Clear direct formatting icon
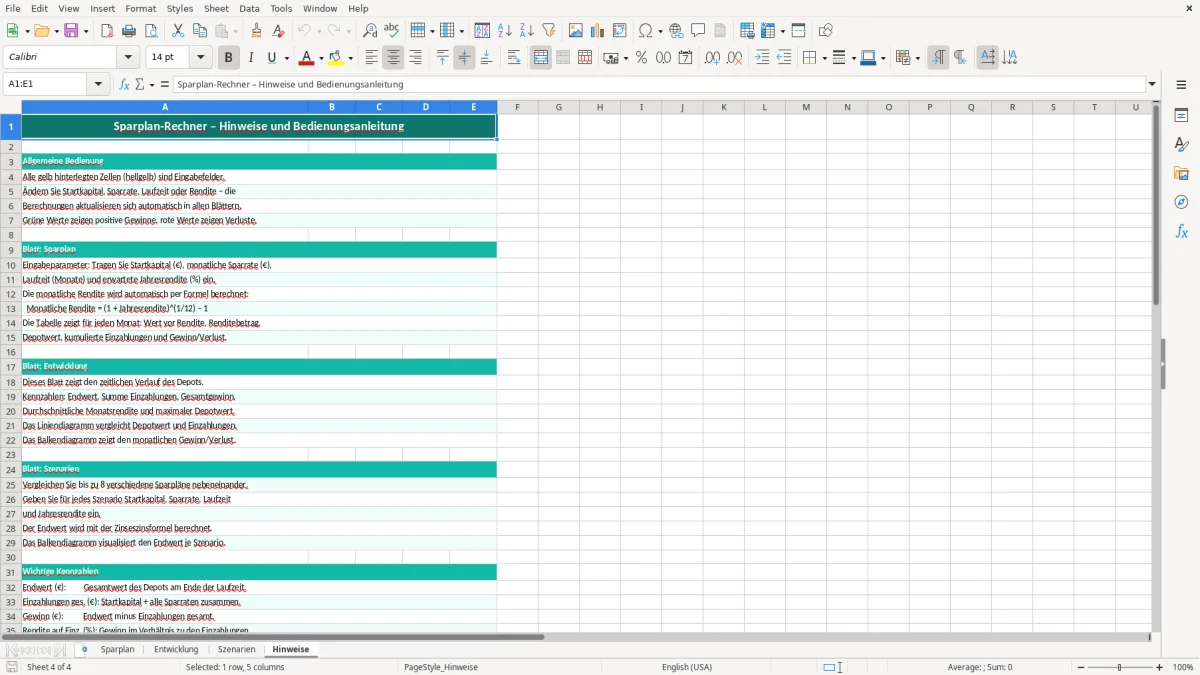 [x=278, y=30]
